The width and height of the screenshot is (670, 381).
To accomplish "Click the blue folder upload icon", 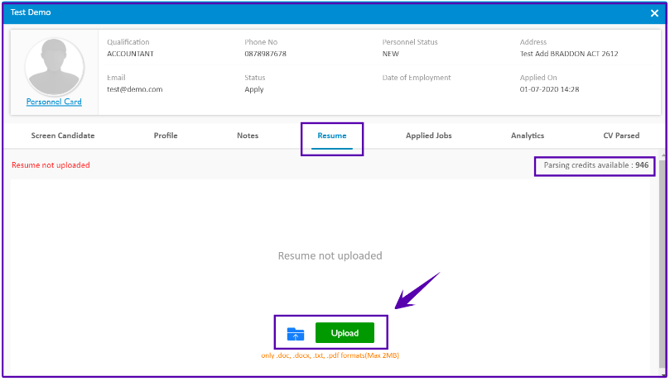I will click(295, 334).
